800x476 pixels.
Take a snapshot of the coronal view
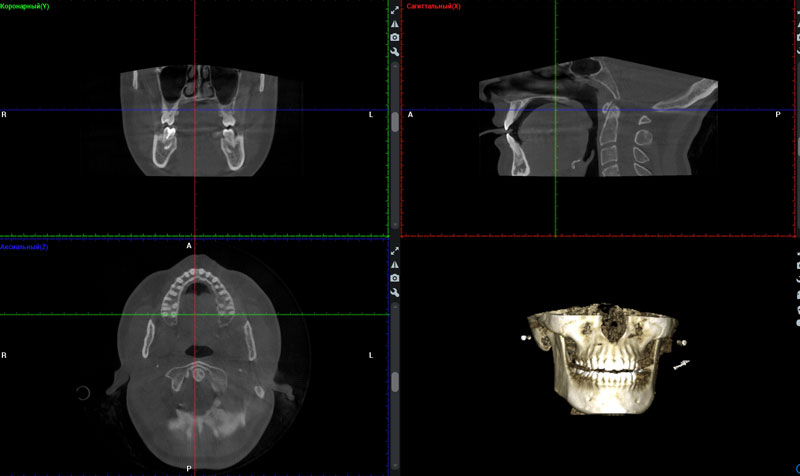395,37
